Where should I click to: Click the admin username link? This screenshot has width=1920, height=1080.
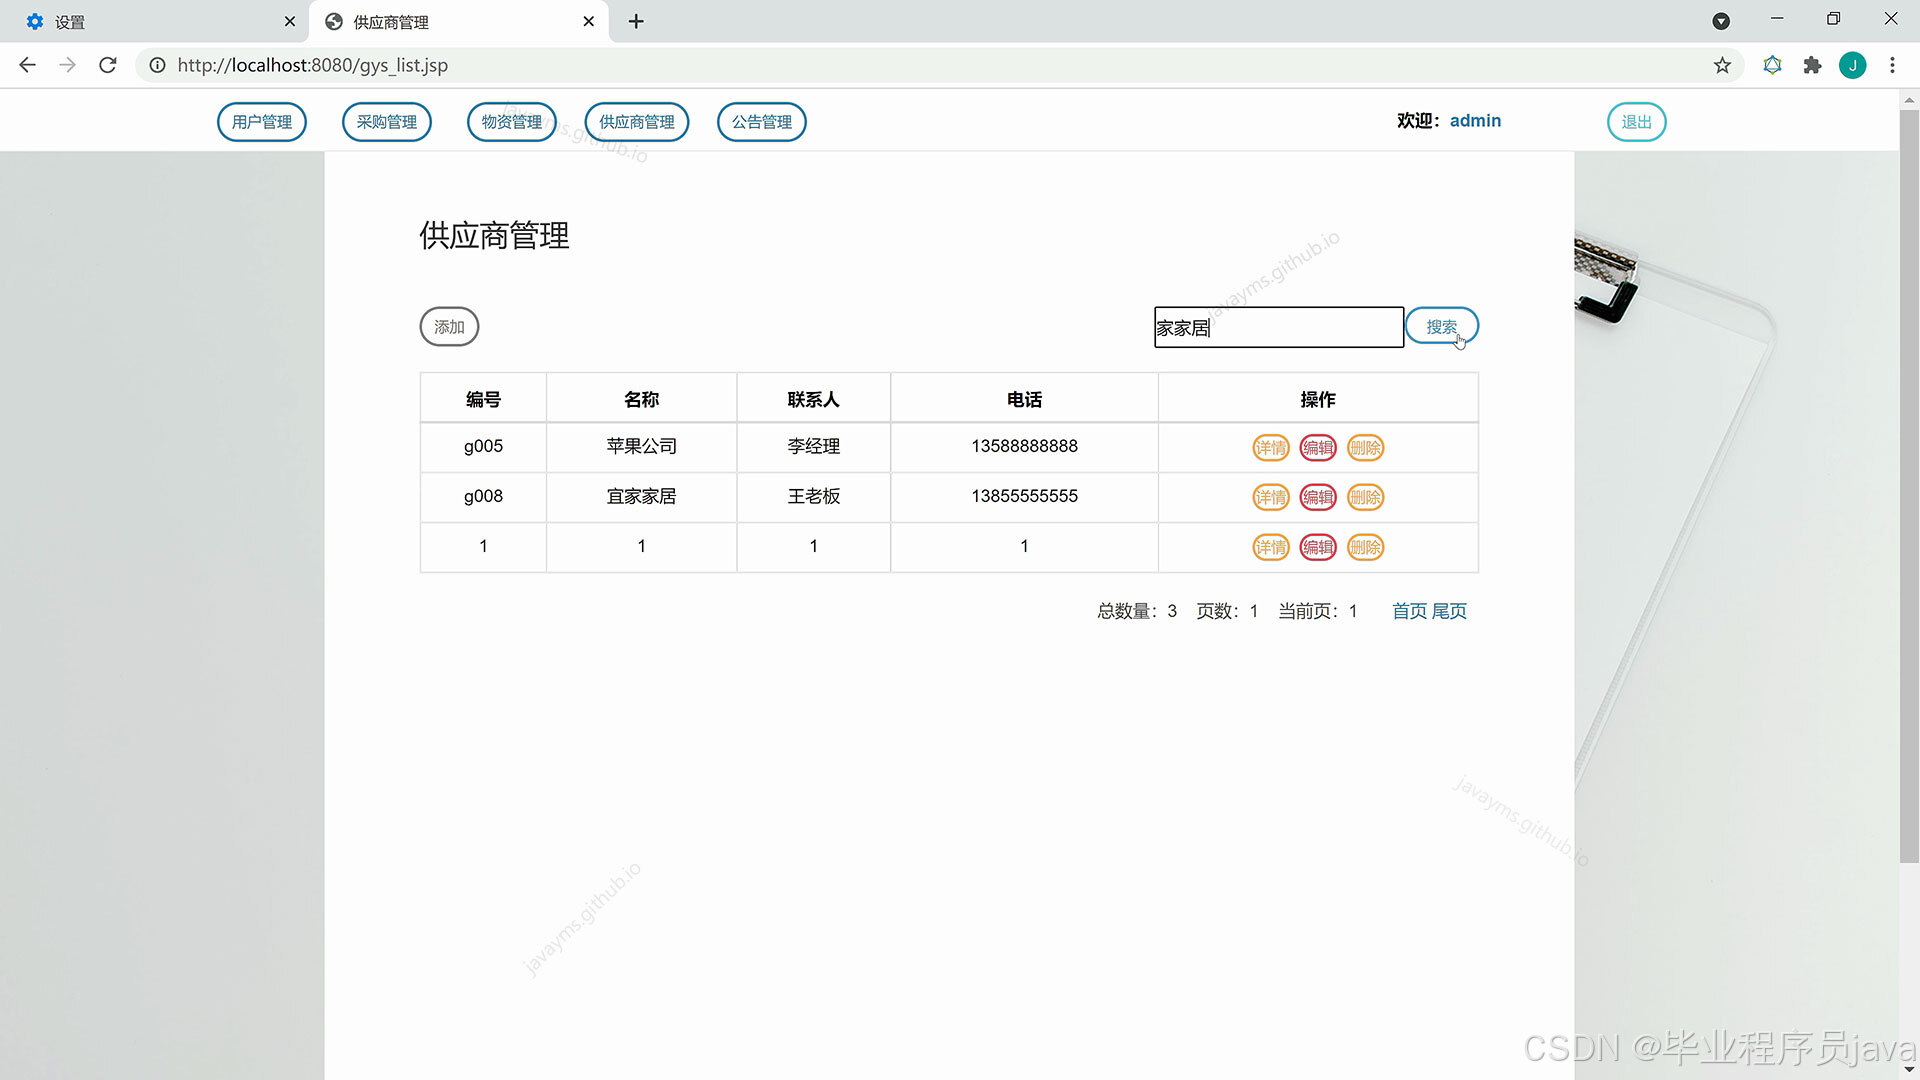(1475, 121)
